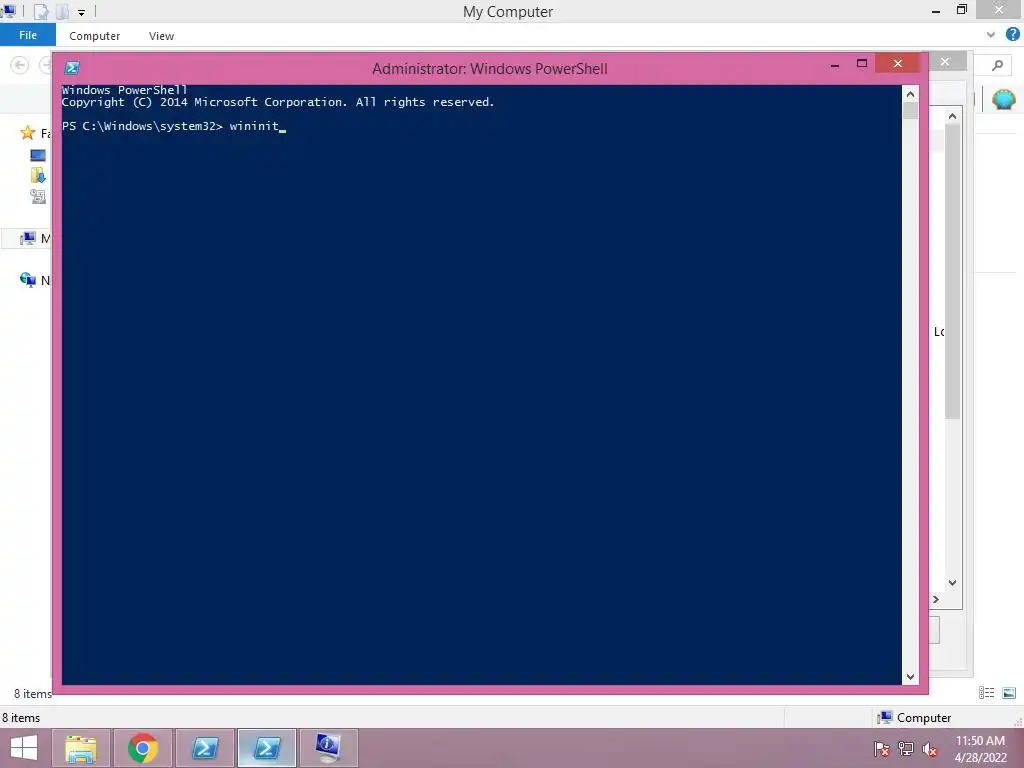Switch to large icons view in Explorer

(1009, 693)
